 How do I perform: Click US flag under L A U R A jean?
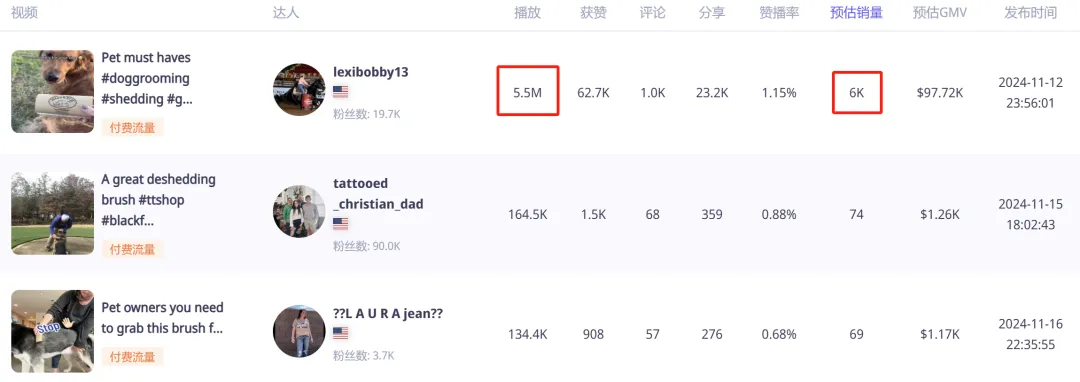pyautogui.click(x=340, y=333)
